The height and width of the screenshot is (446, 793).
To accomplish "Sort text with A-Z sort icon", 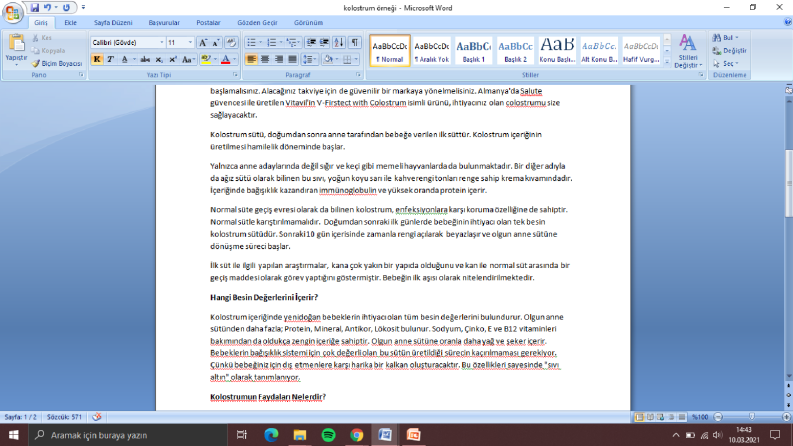I will pyautogui.click(x=339, y=42).
